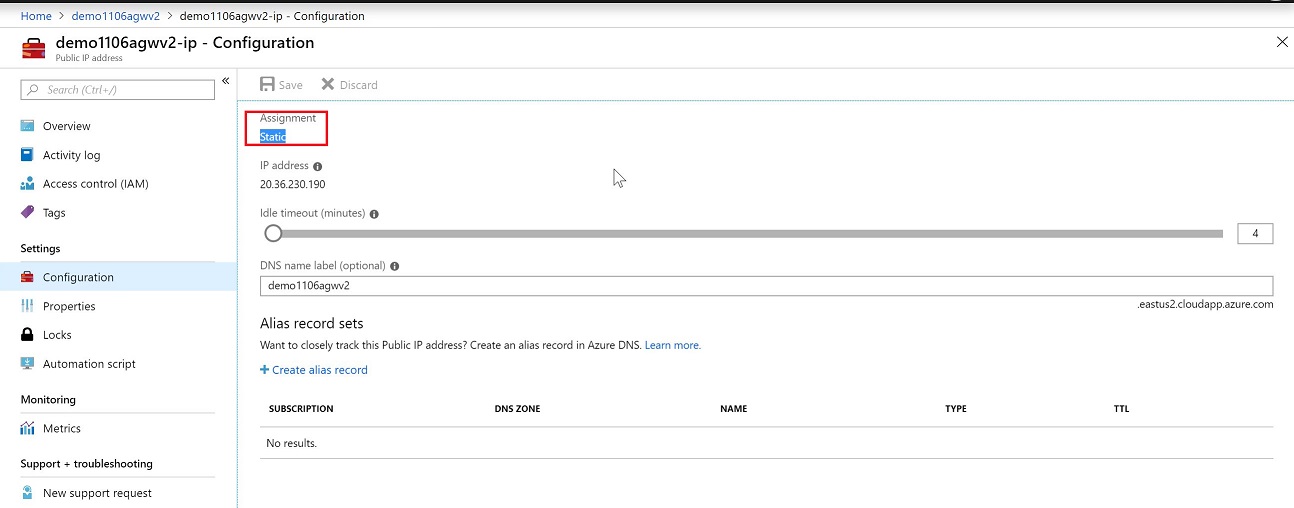This screenshot has height=508, width=1294.
Task: Click the No results. table row
Action: coord(766,443)
